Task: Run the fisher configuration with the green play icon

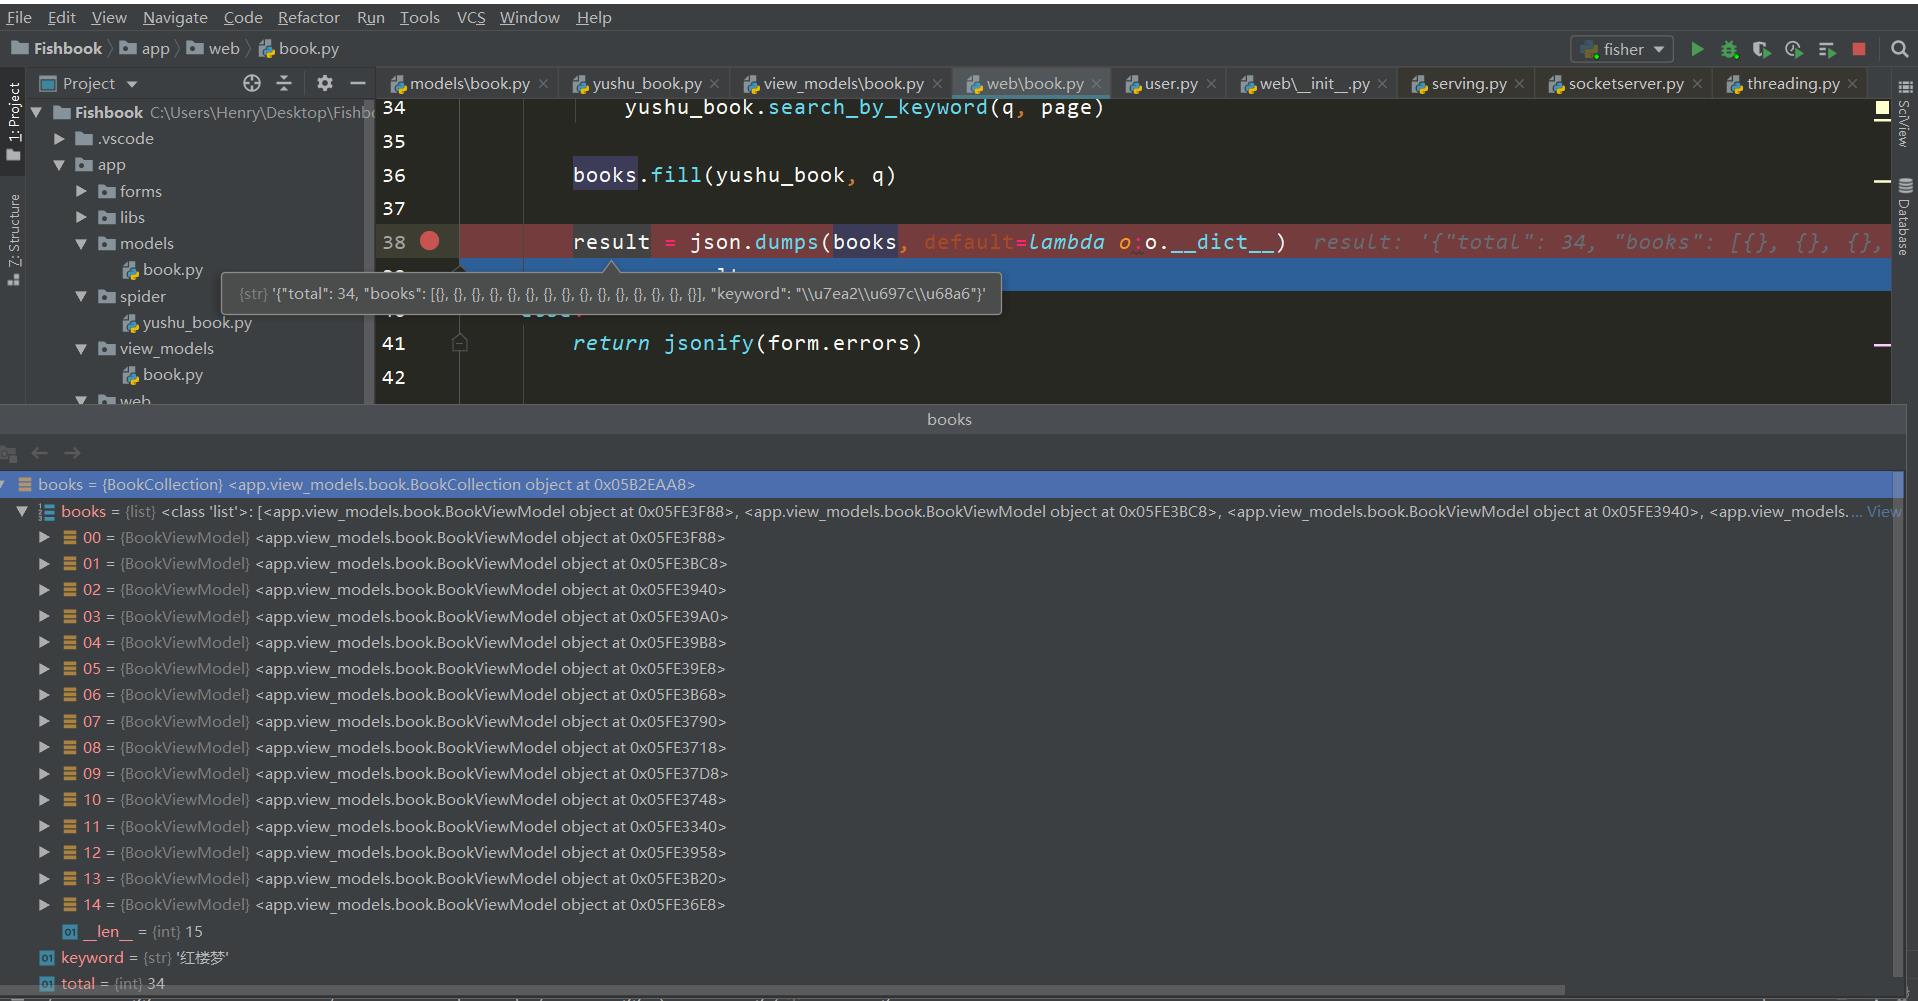Action: click(x=1697, y=49)
